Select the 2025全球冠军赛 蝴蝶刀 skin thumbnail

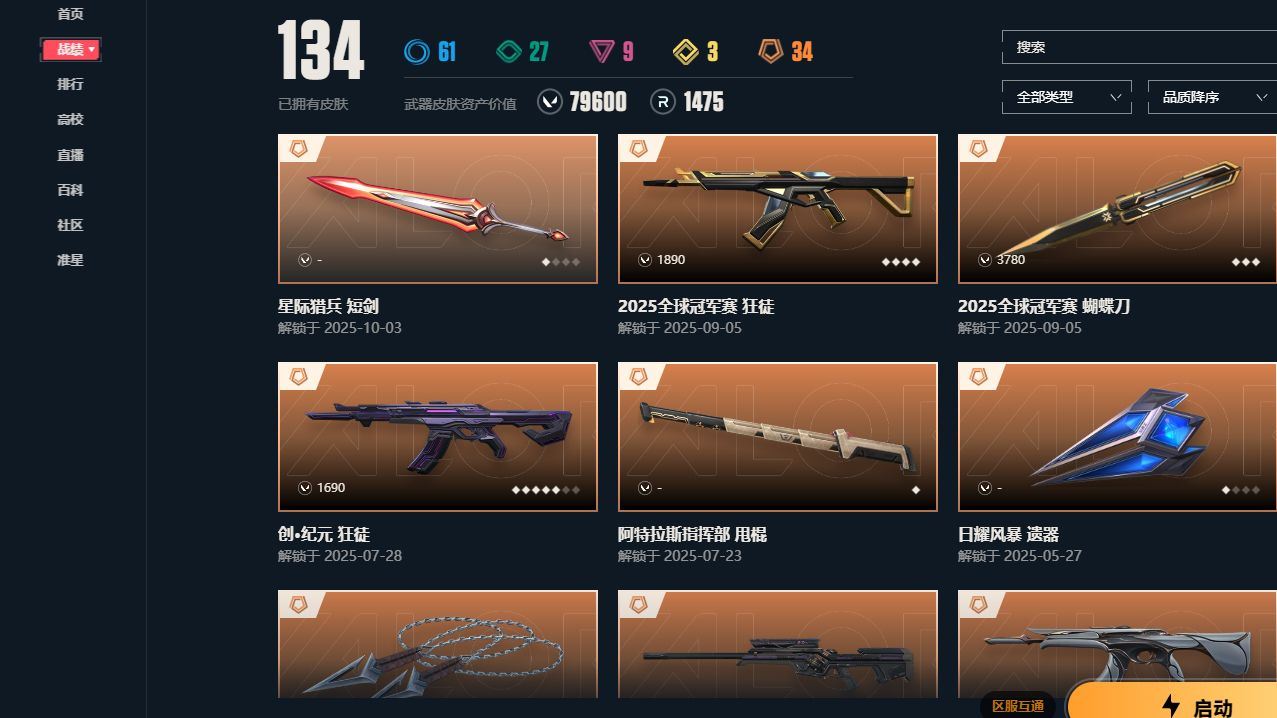tap(1117, 209)
